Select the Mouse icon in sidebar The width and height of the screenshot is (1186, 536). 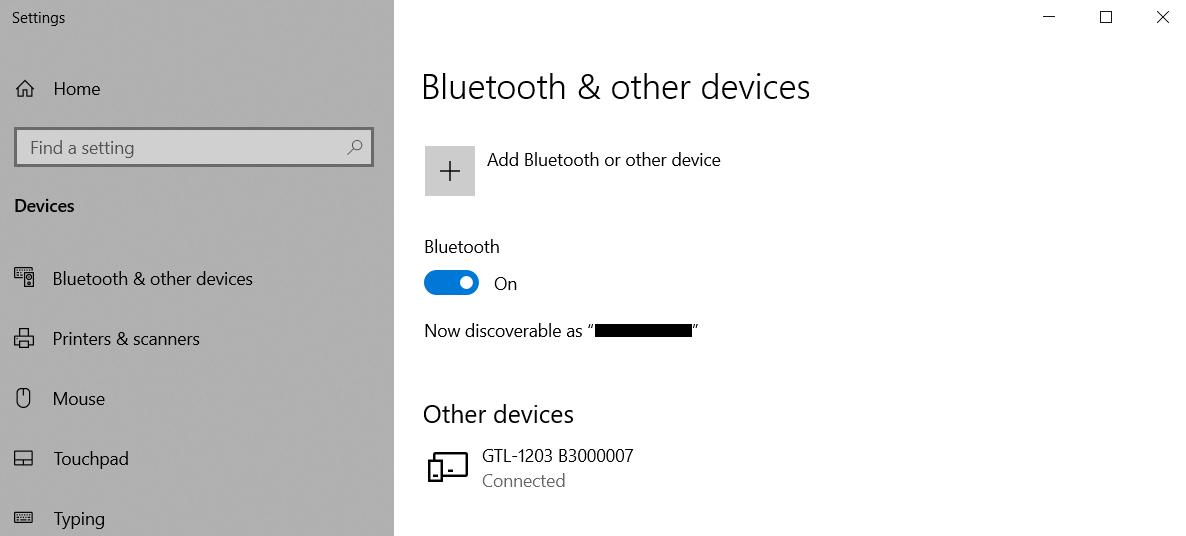[x=25, y=399]
